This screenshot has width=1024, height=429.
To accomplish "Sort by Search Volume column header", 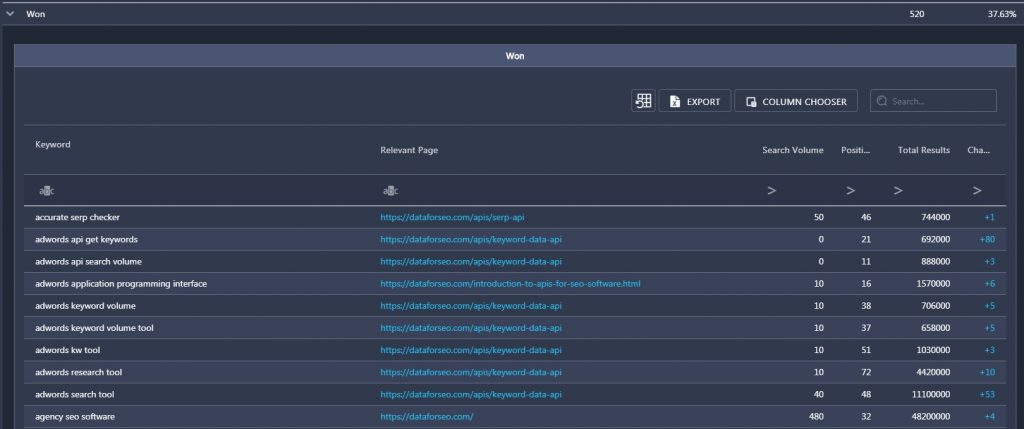I will point(793,150).
